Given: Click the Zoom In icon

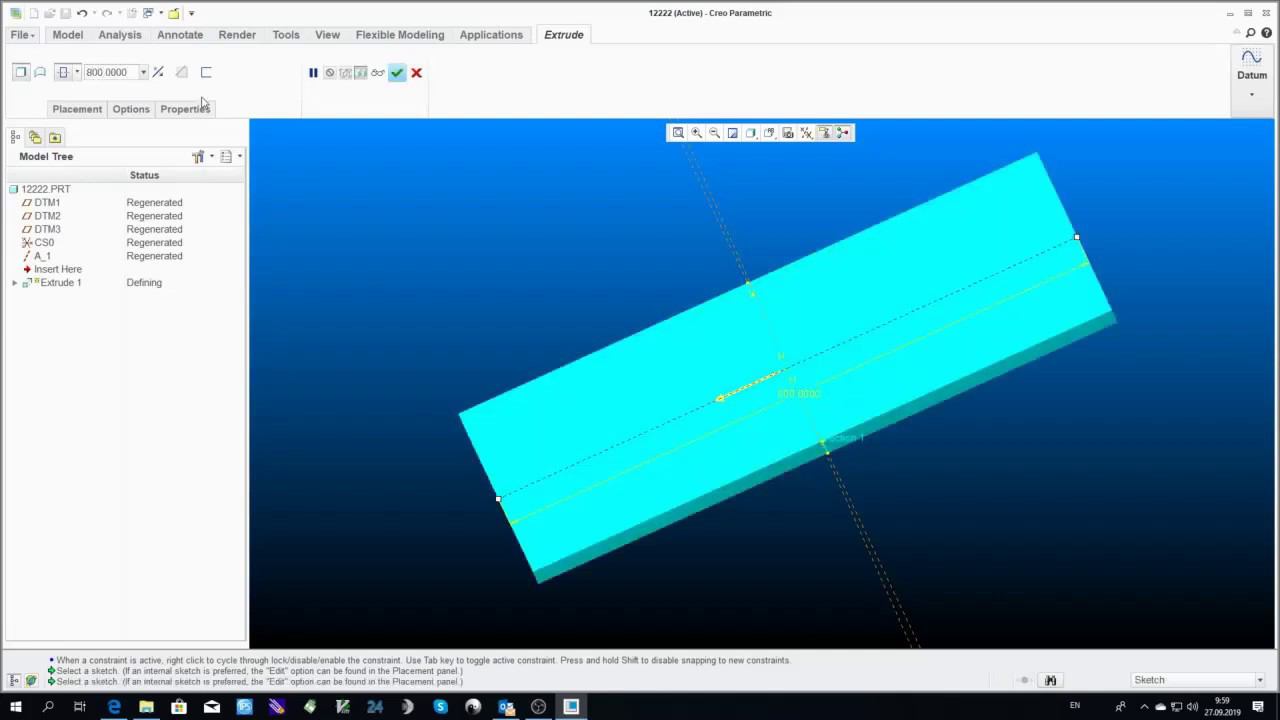Looking at the screenshot, I should point(696,133).
